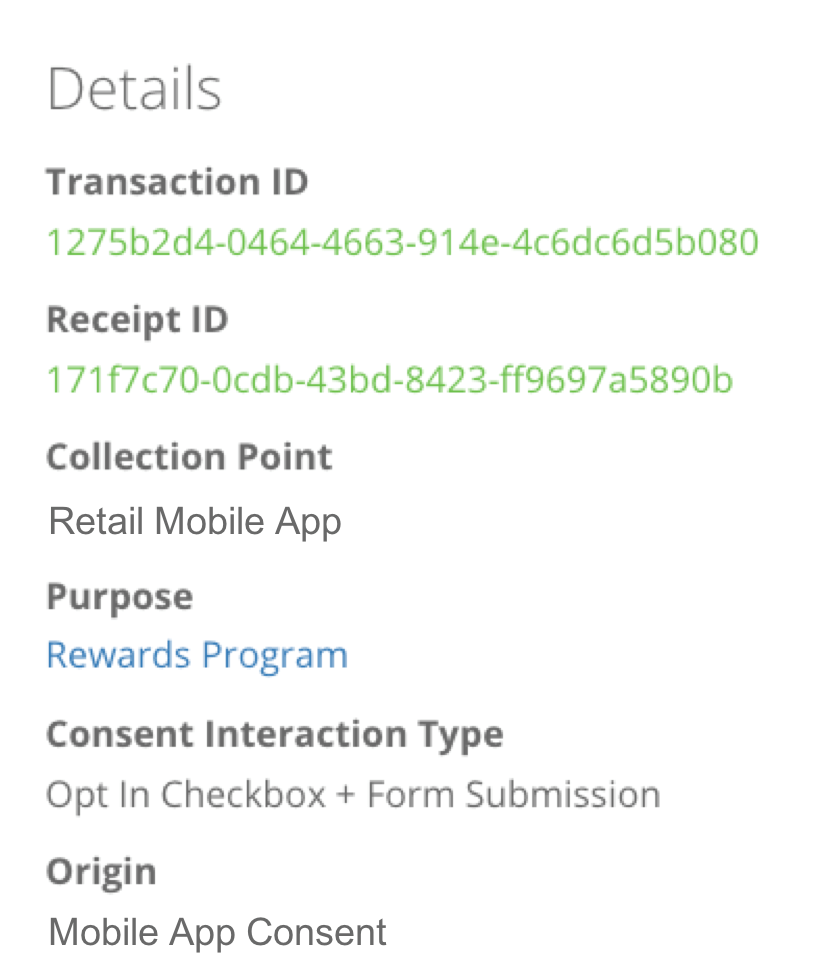Click the consent type value text
Image resolution: width=814 pixels, height=974 pixels.
tap(353, 795)
